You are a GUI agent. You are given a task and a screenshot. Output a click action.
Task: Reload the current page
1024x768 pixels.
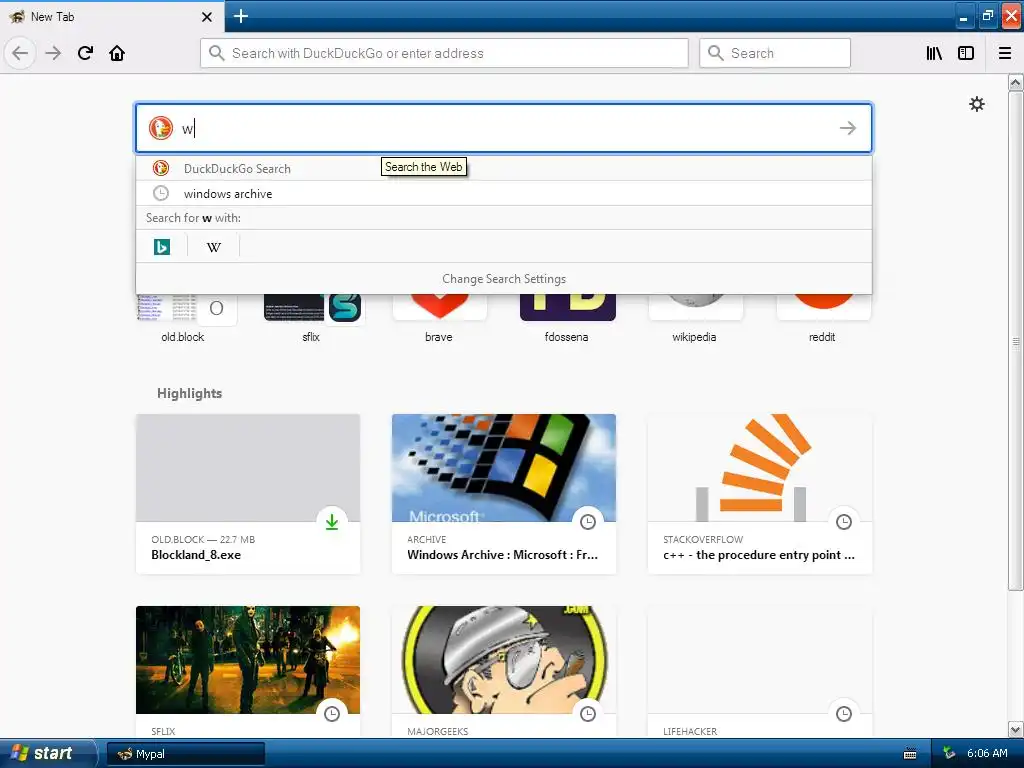(x=86, y=53)
